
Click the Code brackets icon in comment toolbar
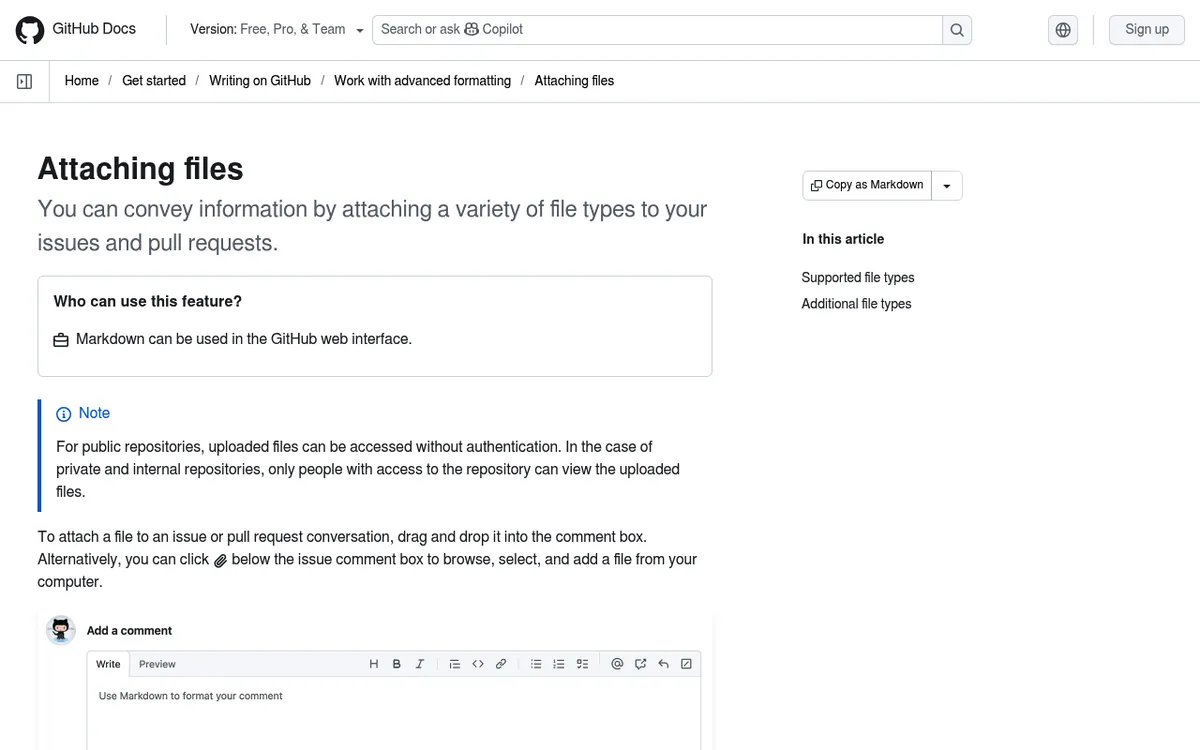tap(478, 664)
